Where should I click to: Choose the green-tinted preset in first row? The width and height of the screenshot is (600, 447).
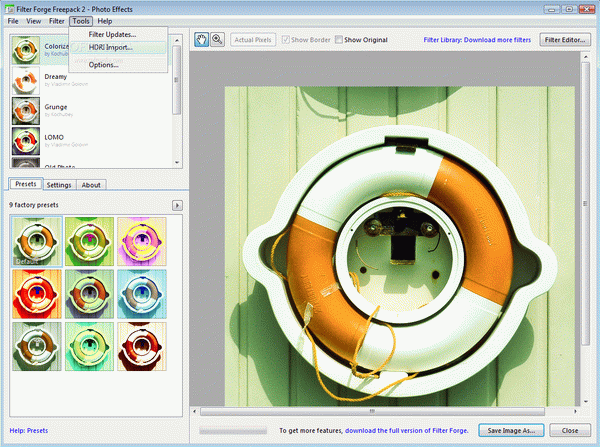pos(89,241)
